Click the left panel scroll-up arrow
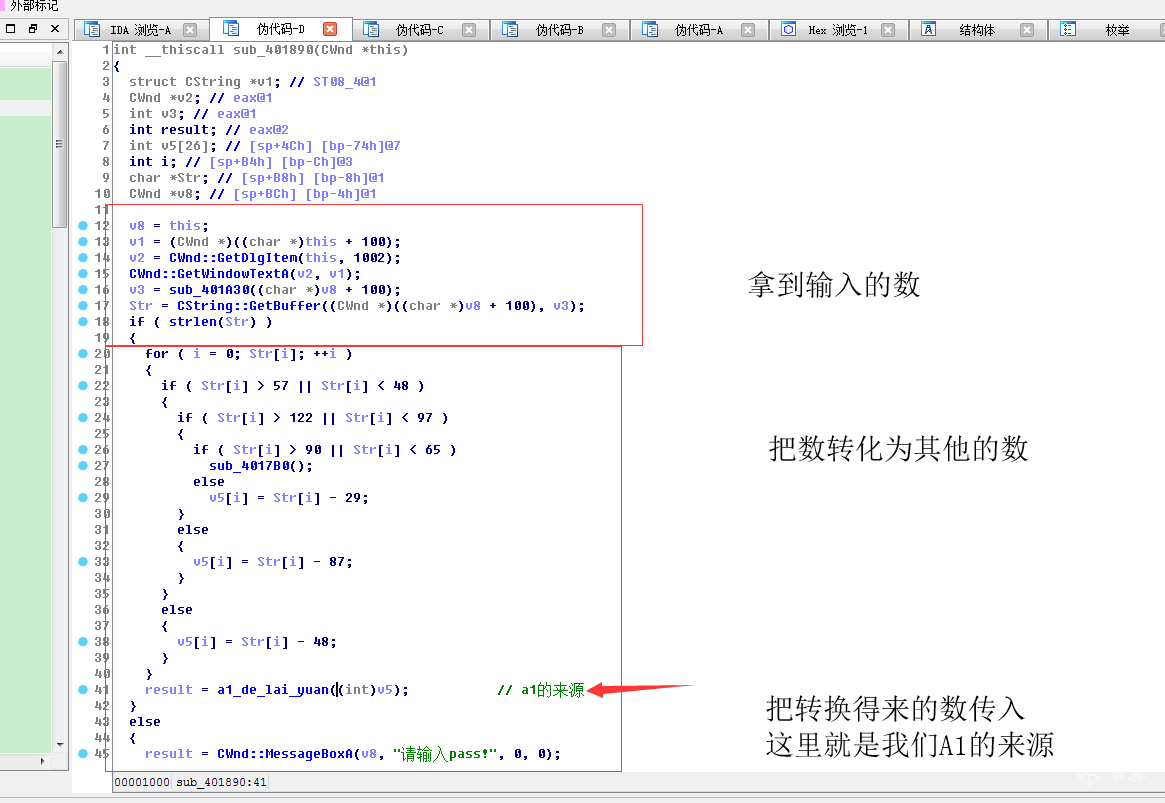Viewport: 1165px width, 803px height. pos(59,52)
